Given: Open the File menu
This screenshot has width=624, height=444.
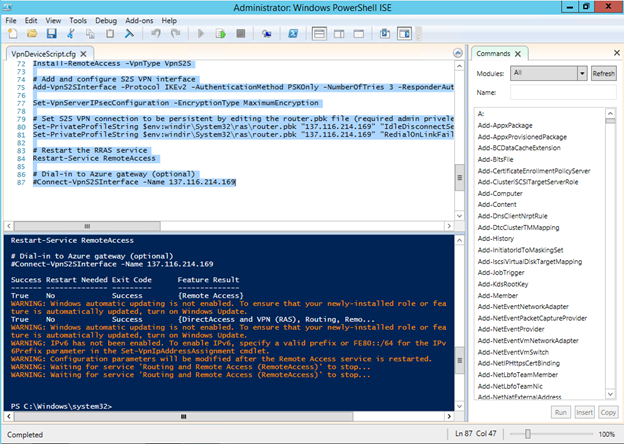Looking at the screenshot, I should 11,21.
